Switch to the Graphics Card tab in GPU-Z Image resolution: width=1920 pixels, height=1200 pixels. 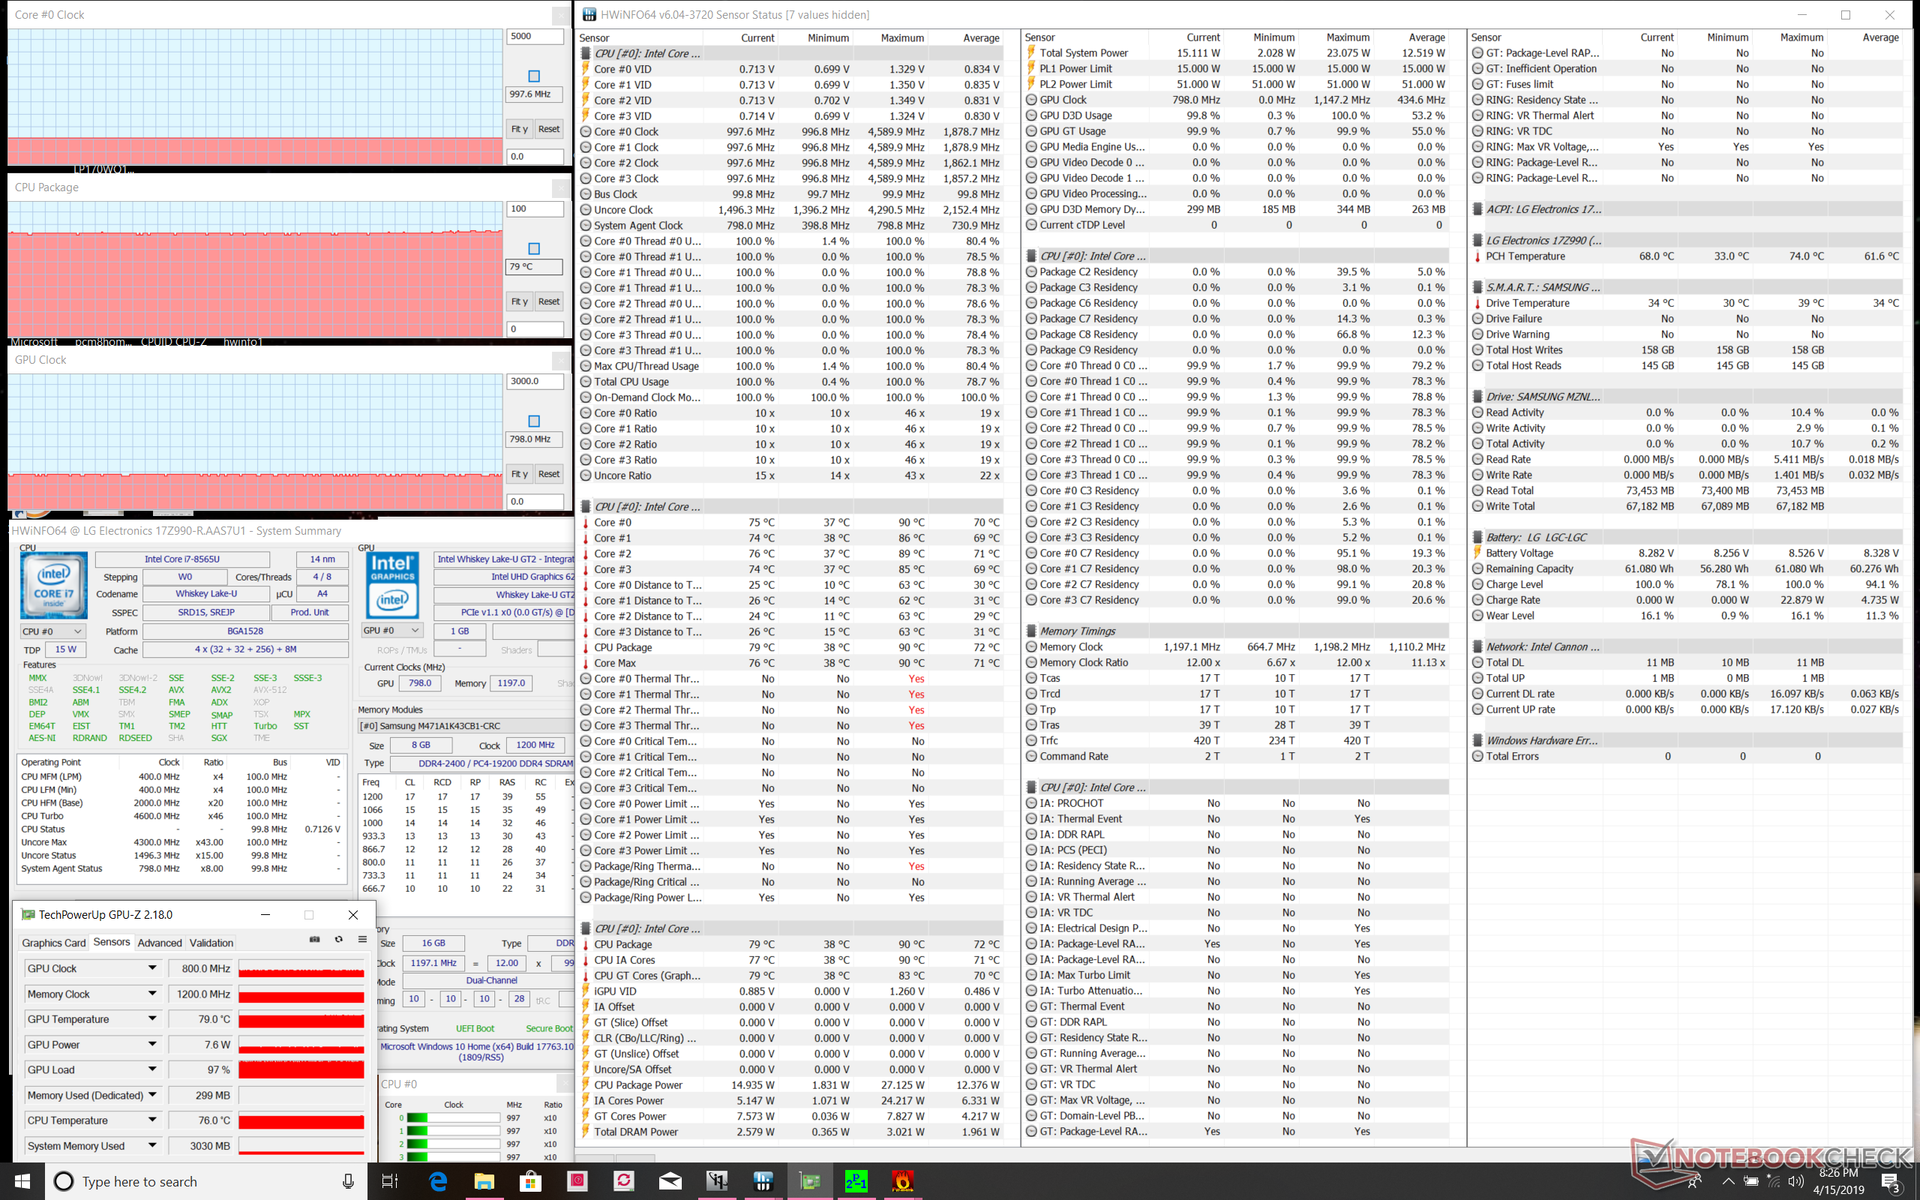tap(54, 943)
